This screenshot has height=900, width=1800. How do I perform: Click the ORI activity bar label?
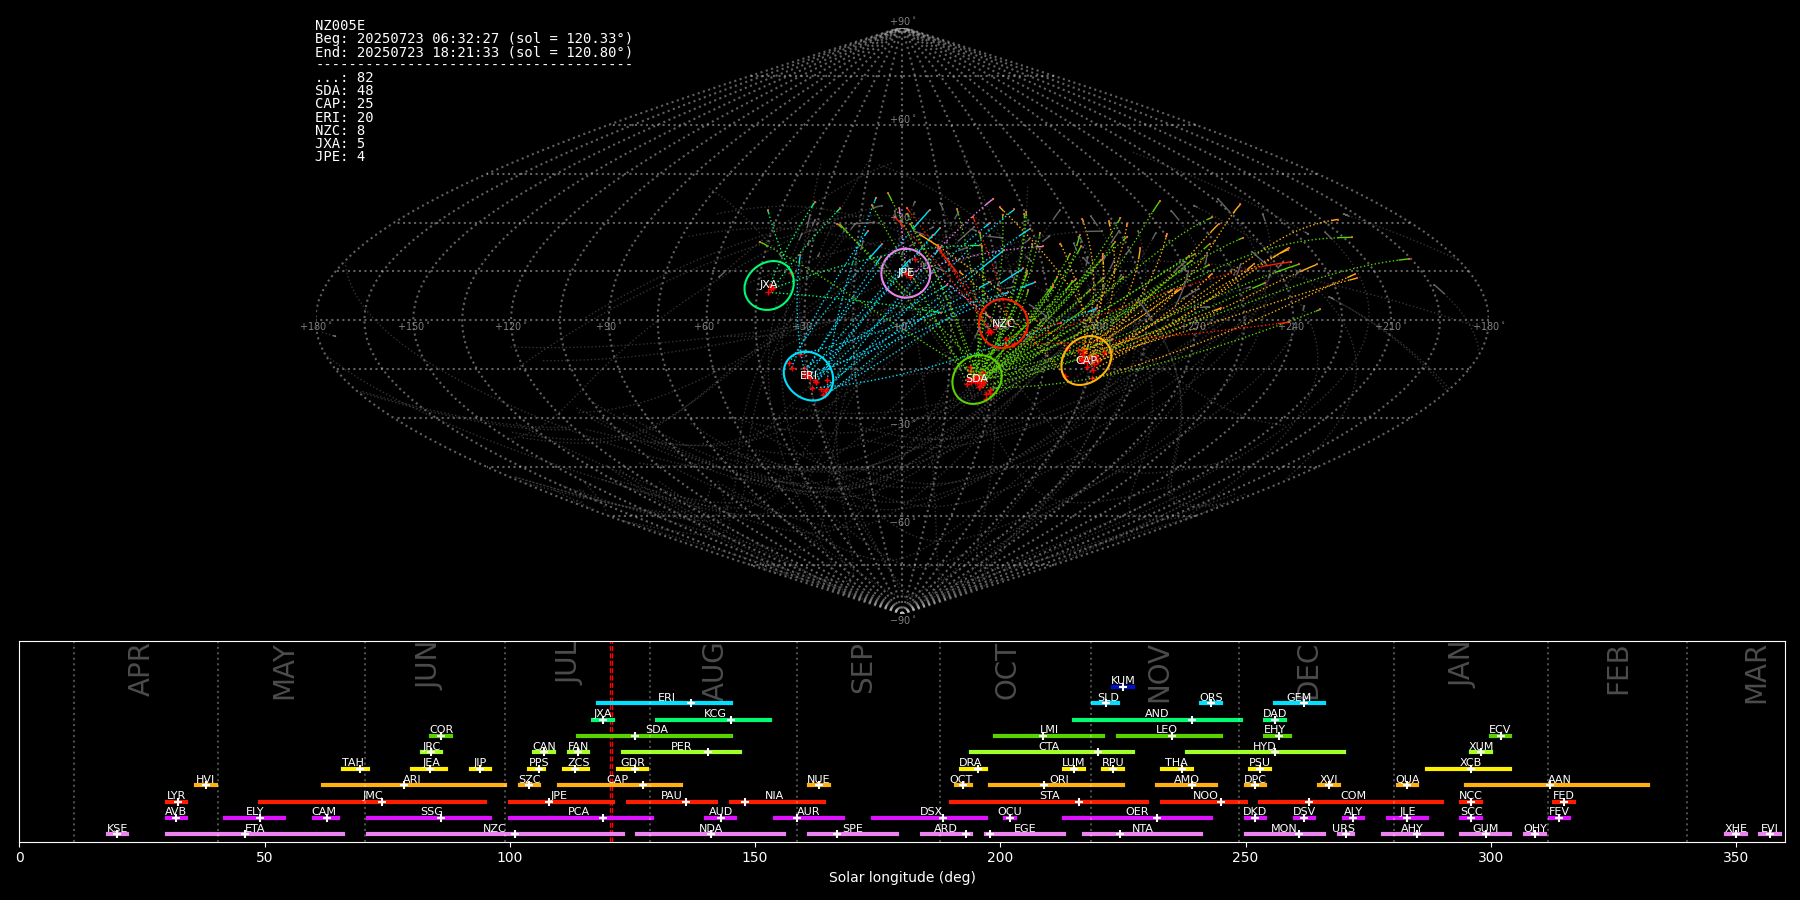pyautogui.click(x=1059, y=780)
